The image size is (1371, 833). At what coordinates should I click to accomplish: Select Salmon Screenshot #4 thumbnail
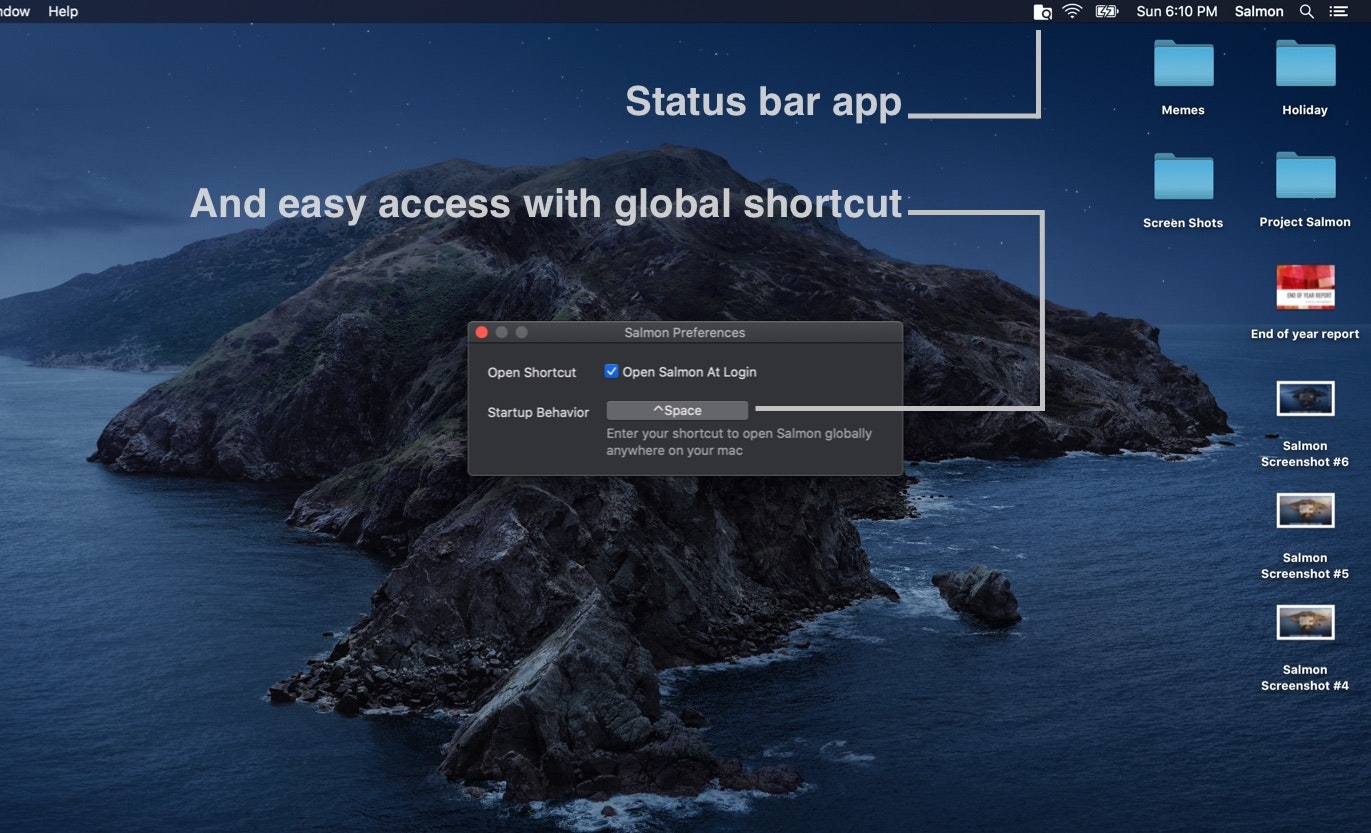click(1305, 622)
